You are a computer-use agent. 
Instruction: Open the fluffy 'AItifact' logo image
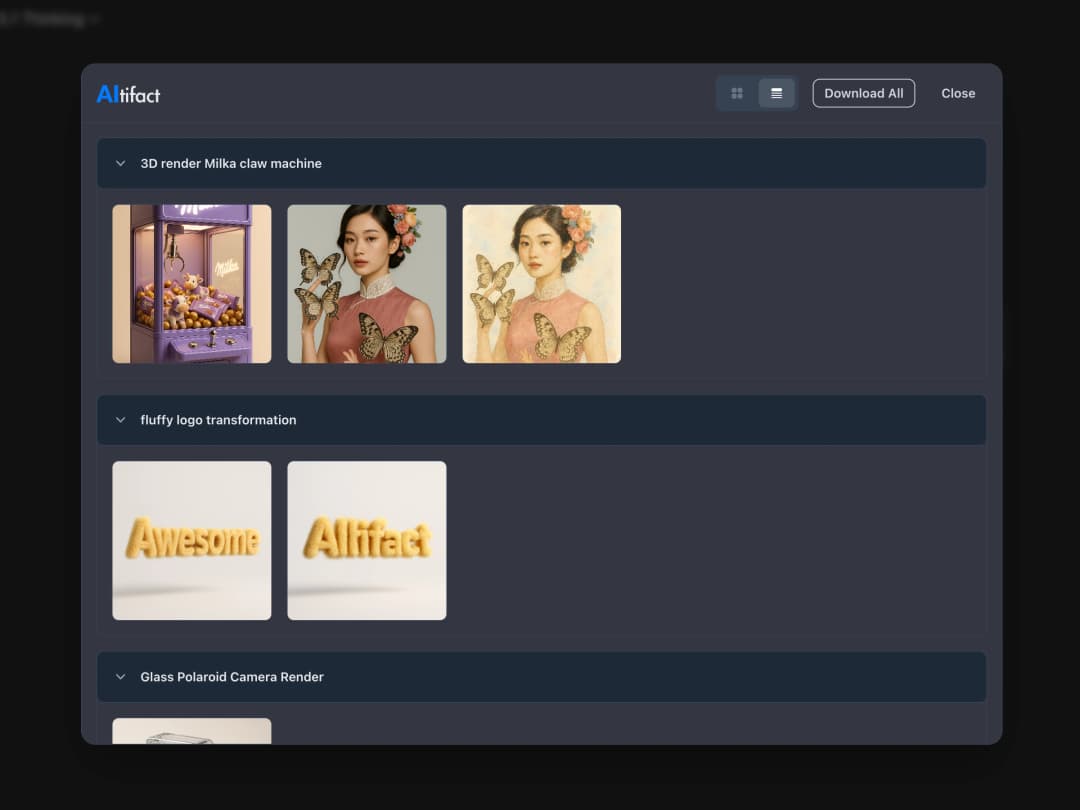367,540
